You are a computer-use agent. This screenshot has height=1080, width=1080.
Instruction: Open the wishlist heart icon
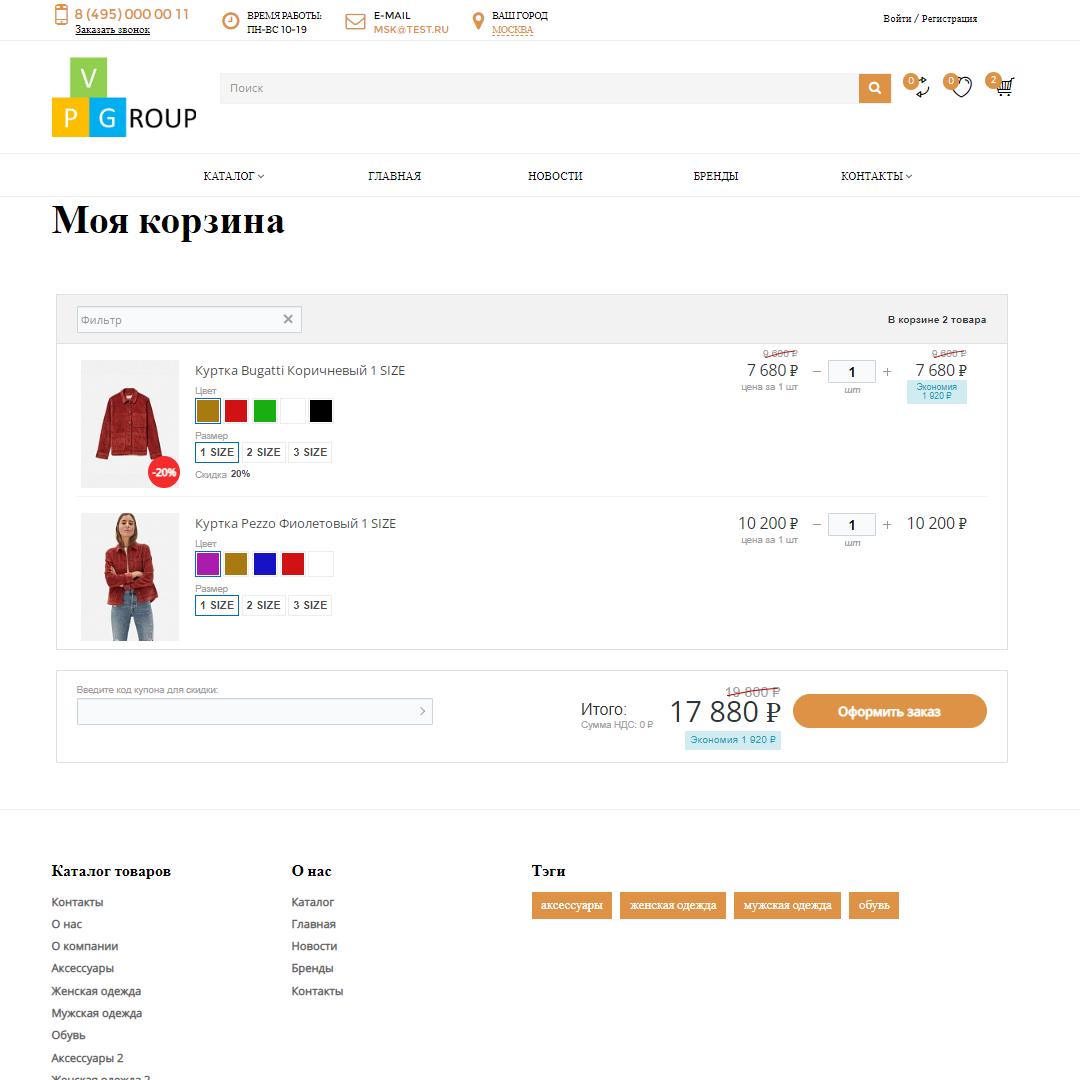click(961, 88)
